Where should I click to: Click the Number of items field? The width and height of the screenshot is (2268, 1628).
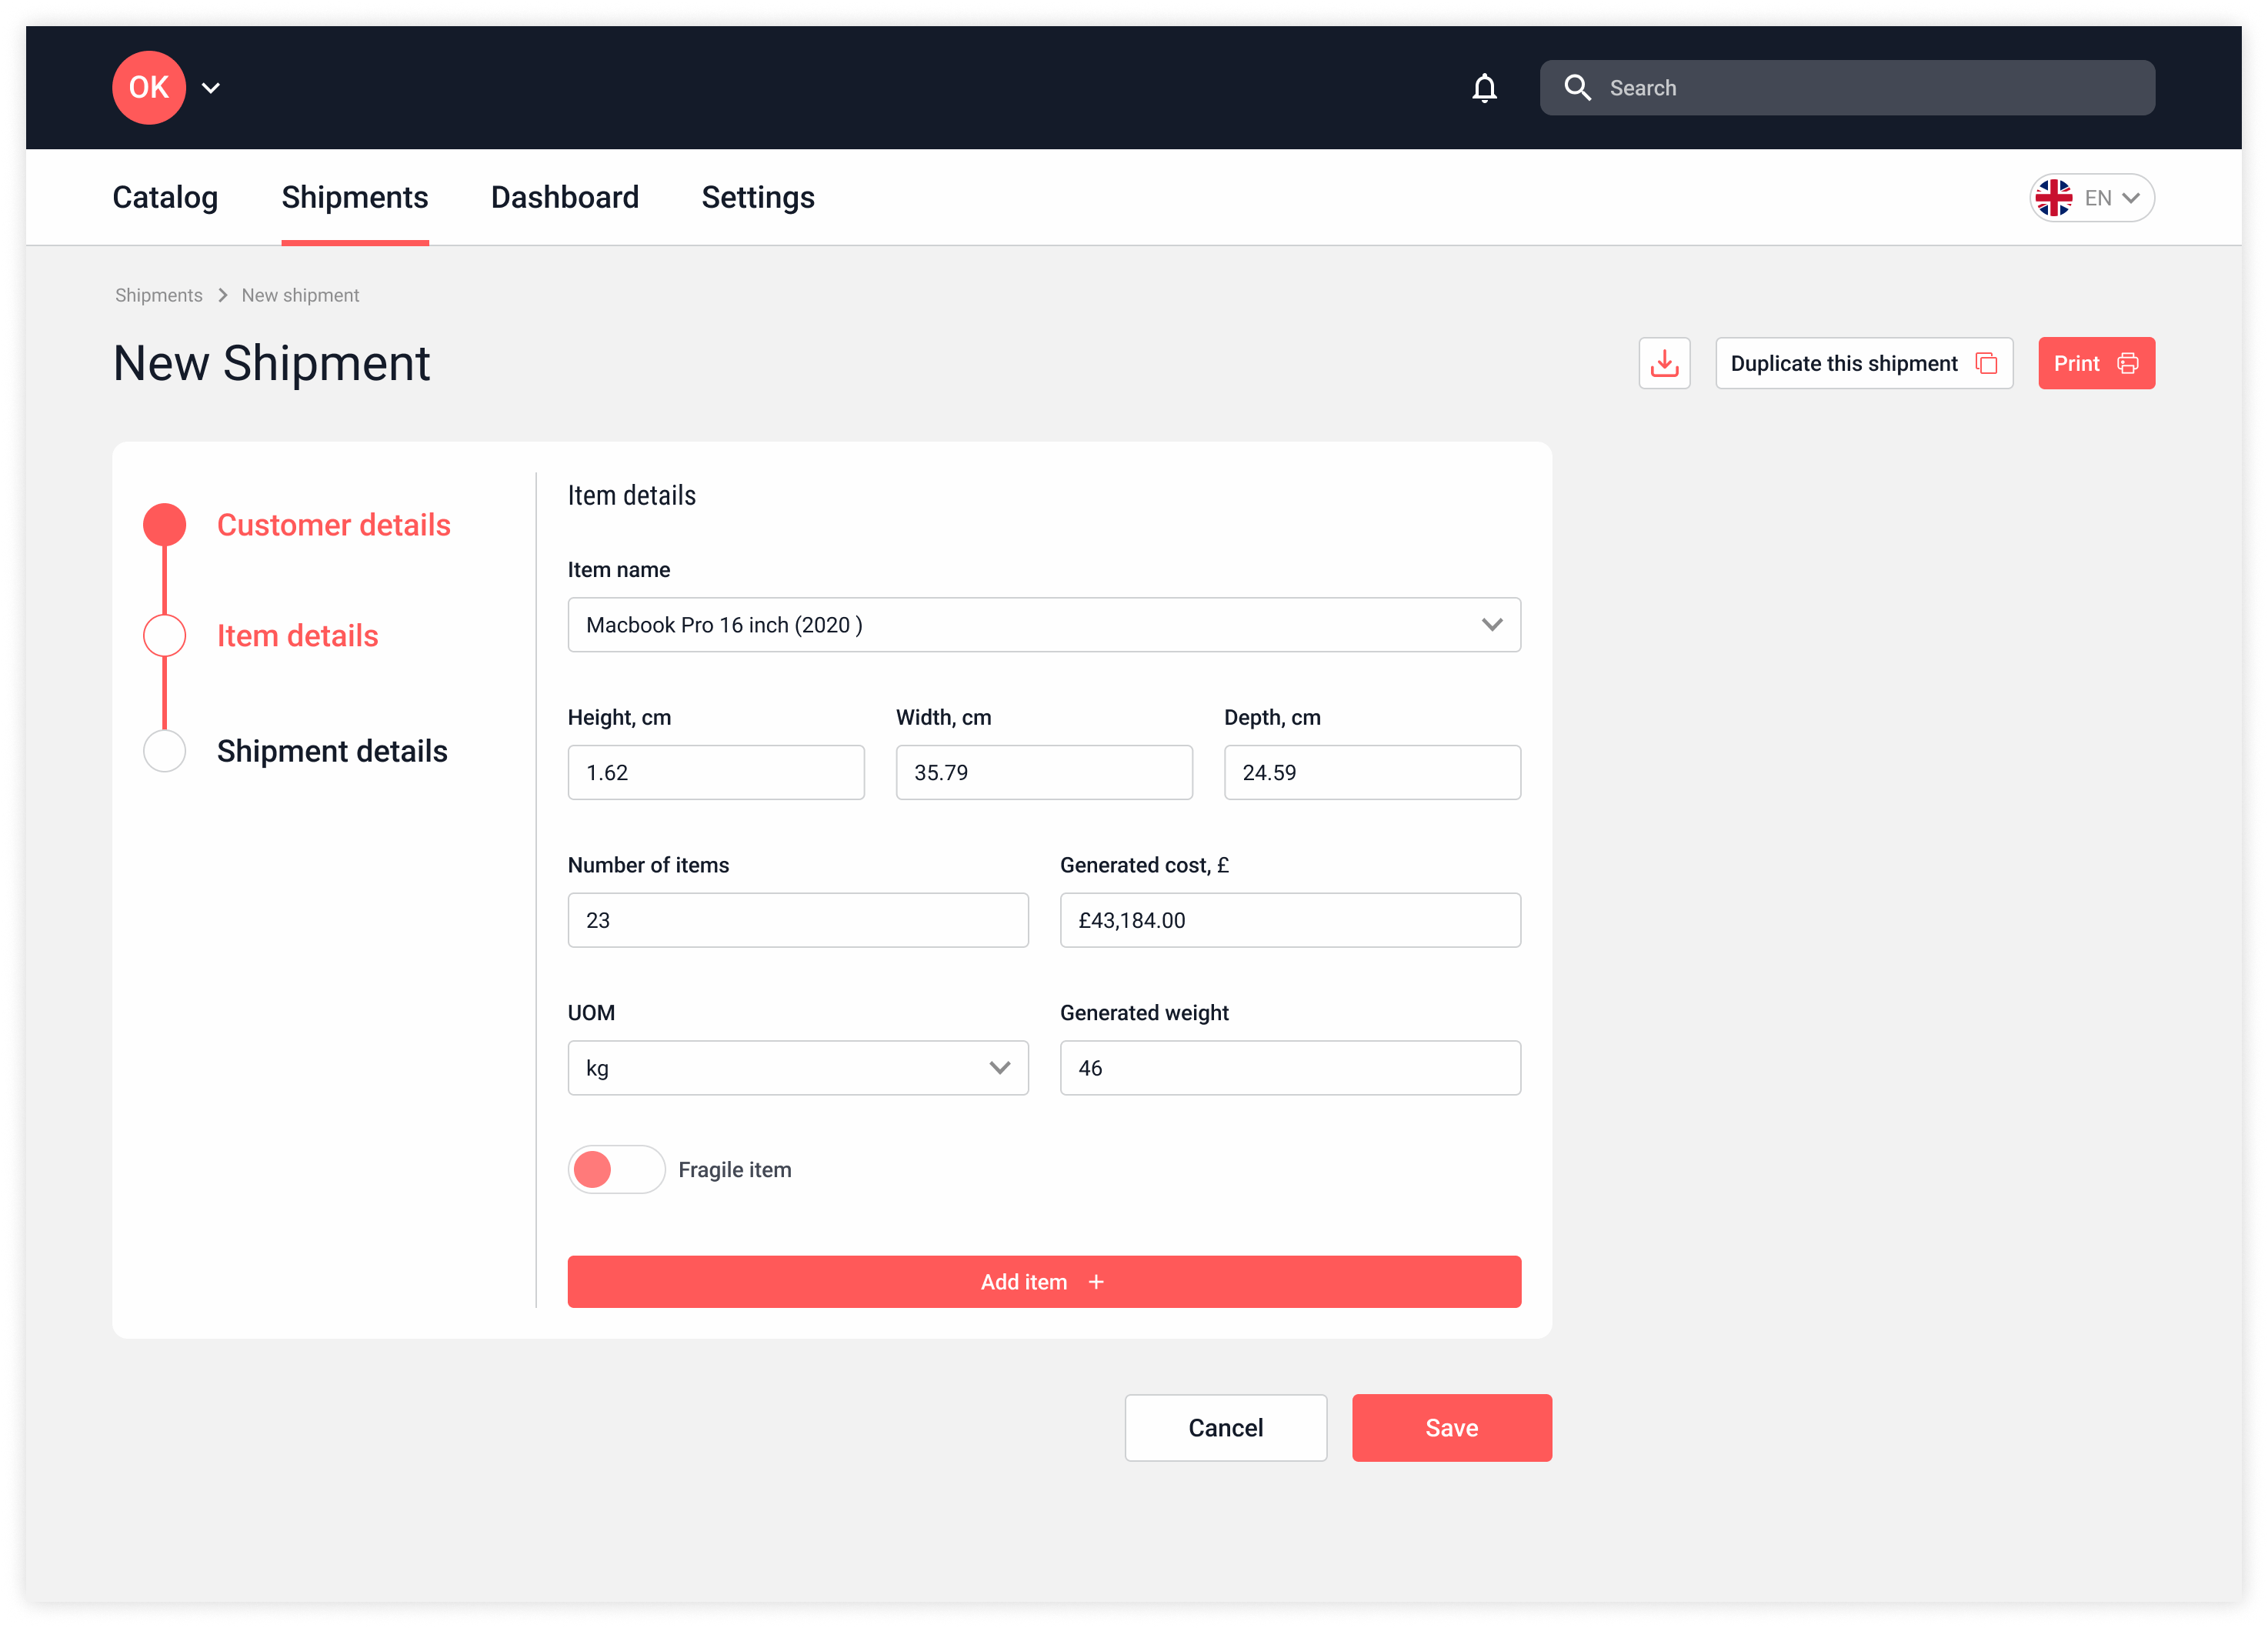click(797, 920)
